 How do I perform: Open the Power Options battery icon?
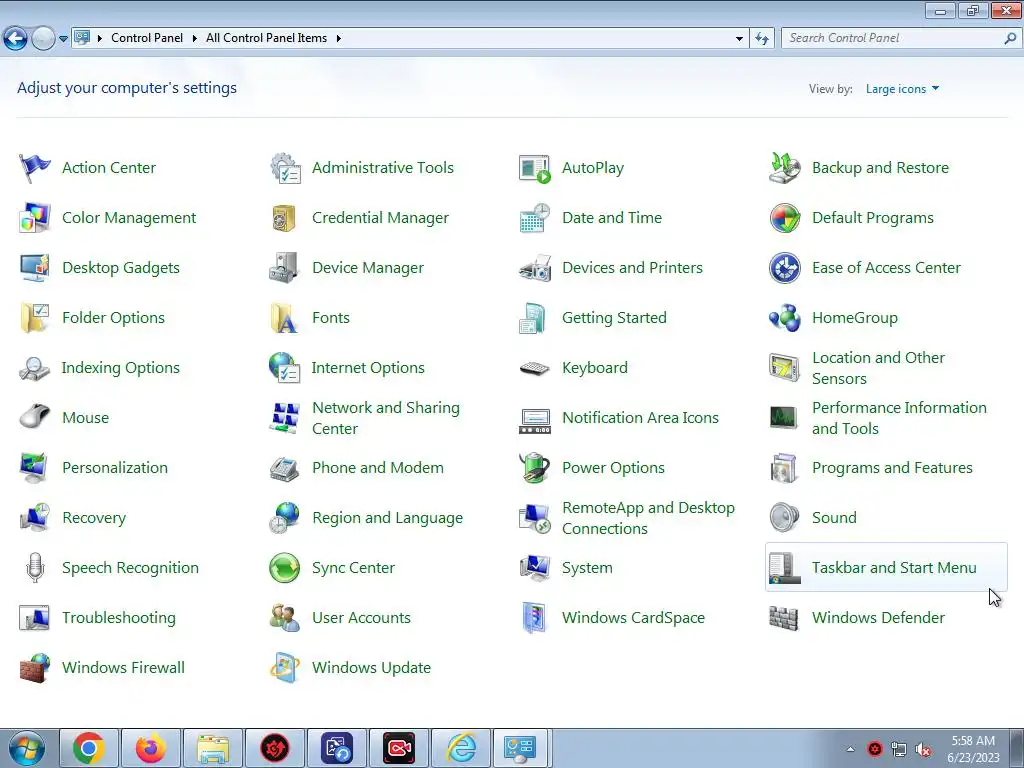click(x=535, y=468)
